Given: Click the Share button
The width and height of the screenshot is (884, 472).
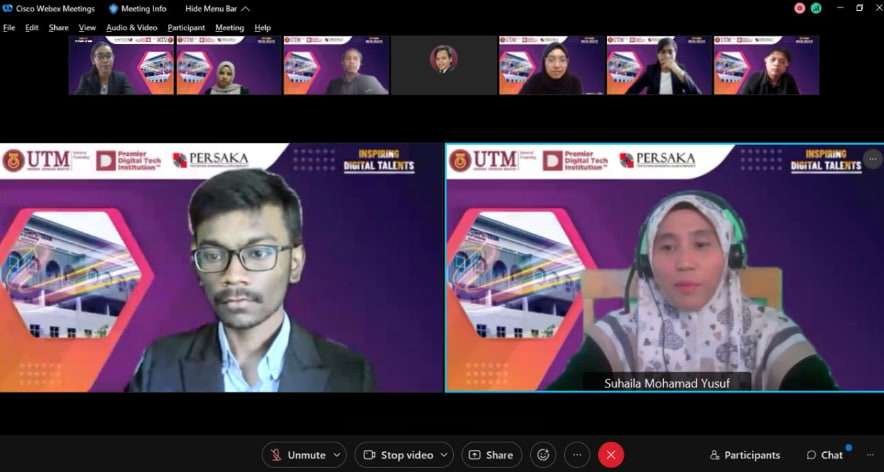Looking at the screenshot, I should click(491, 455).
